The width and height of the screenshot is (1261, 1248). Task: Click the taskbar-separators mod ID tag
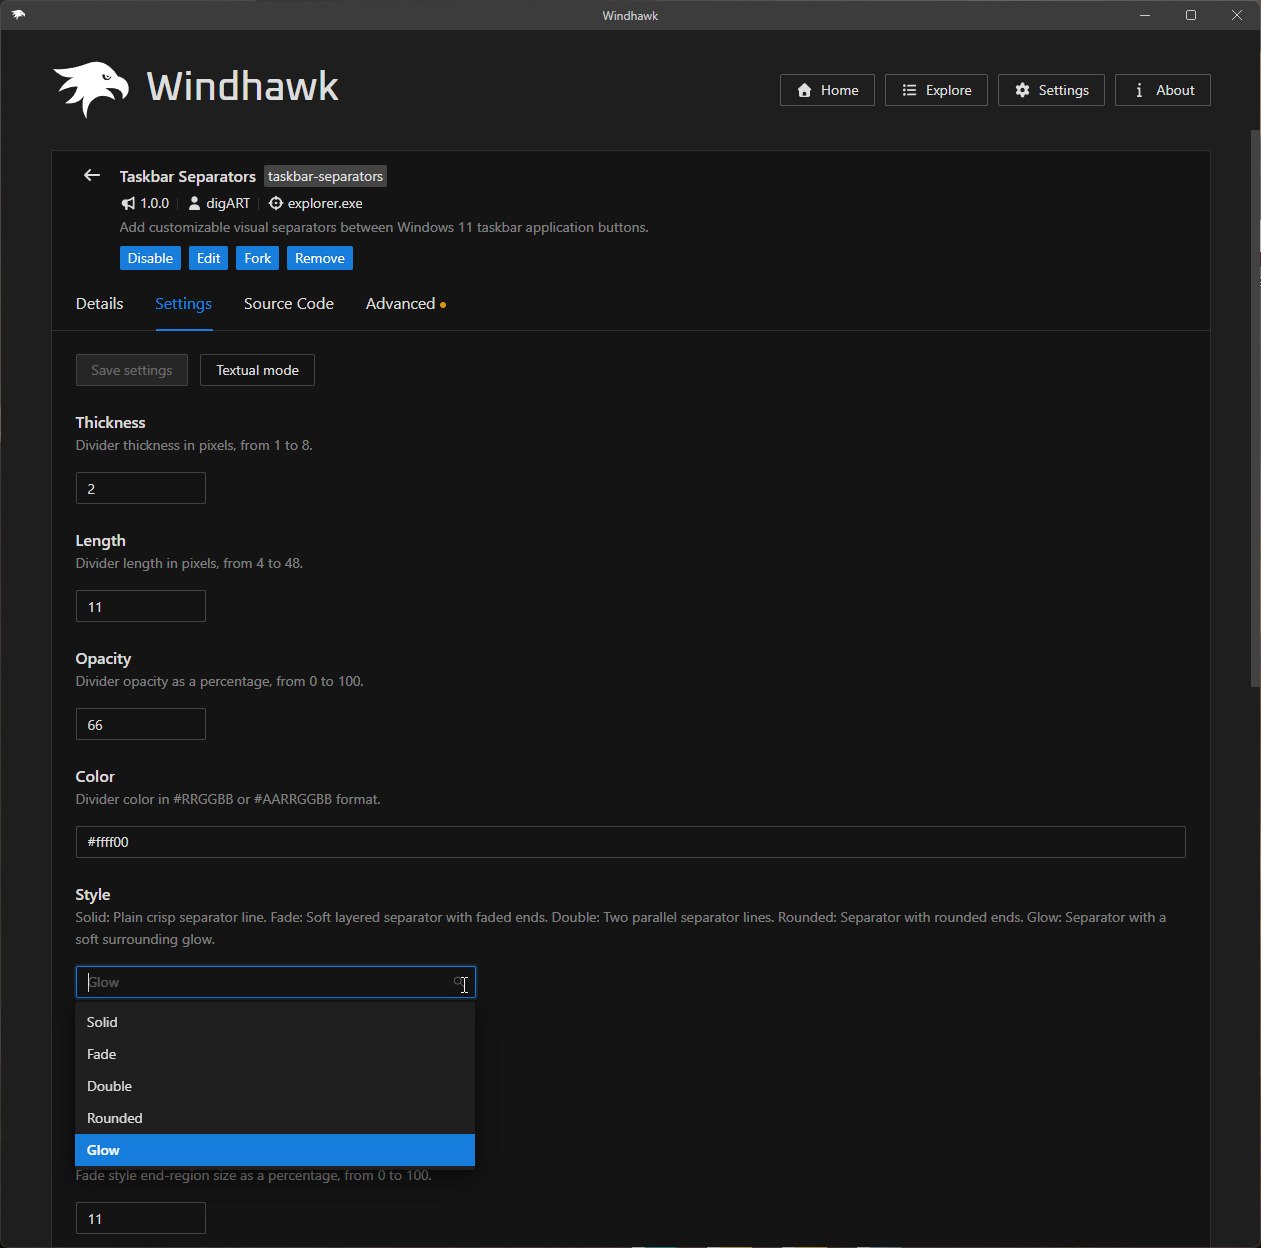point(325,176)
